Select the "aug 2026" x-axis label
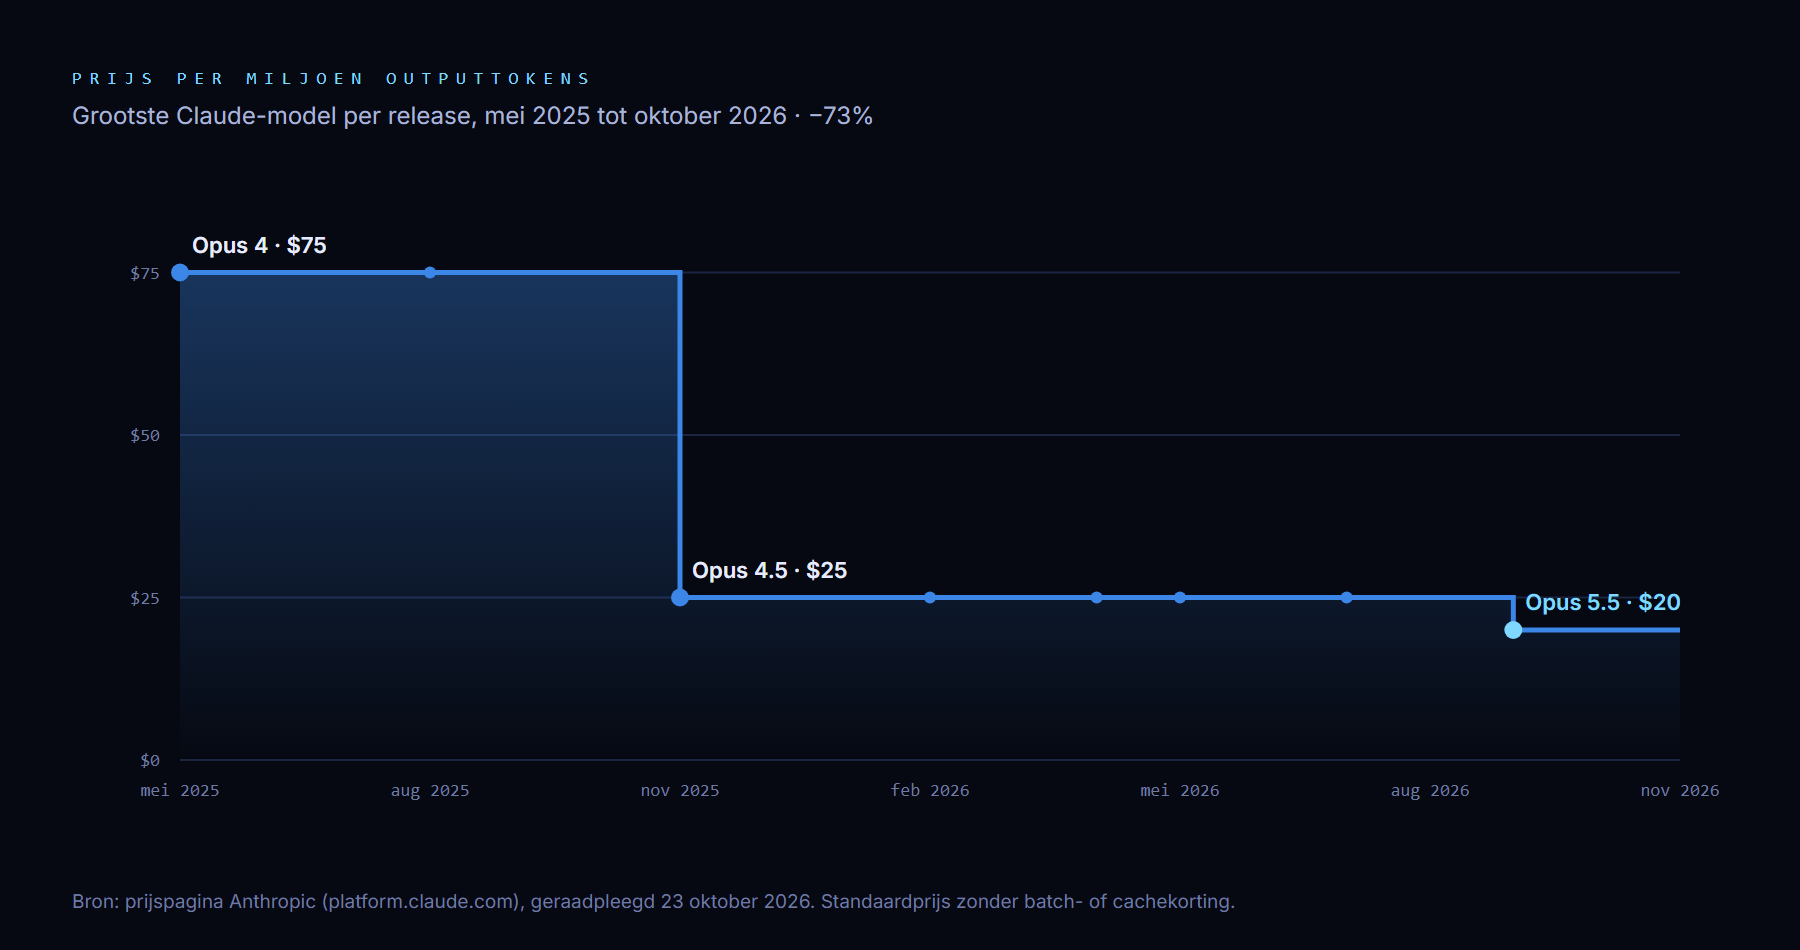Screen dimensions: 1800x950 pos(1430,790)
